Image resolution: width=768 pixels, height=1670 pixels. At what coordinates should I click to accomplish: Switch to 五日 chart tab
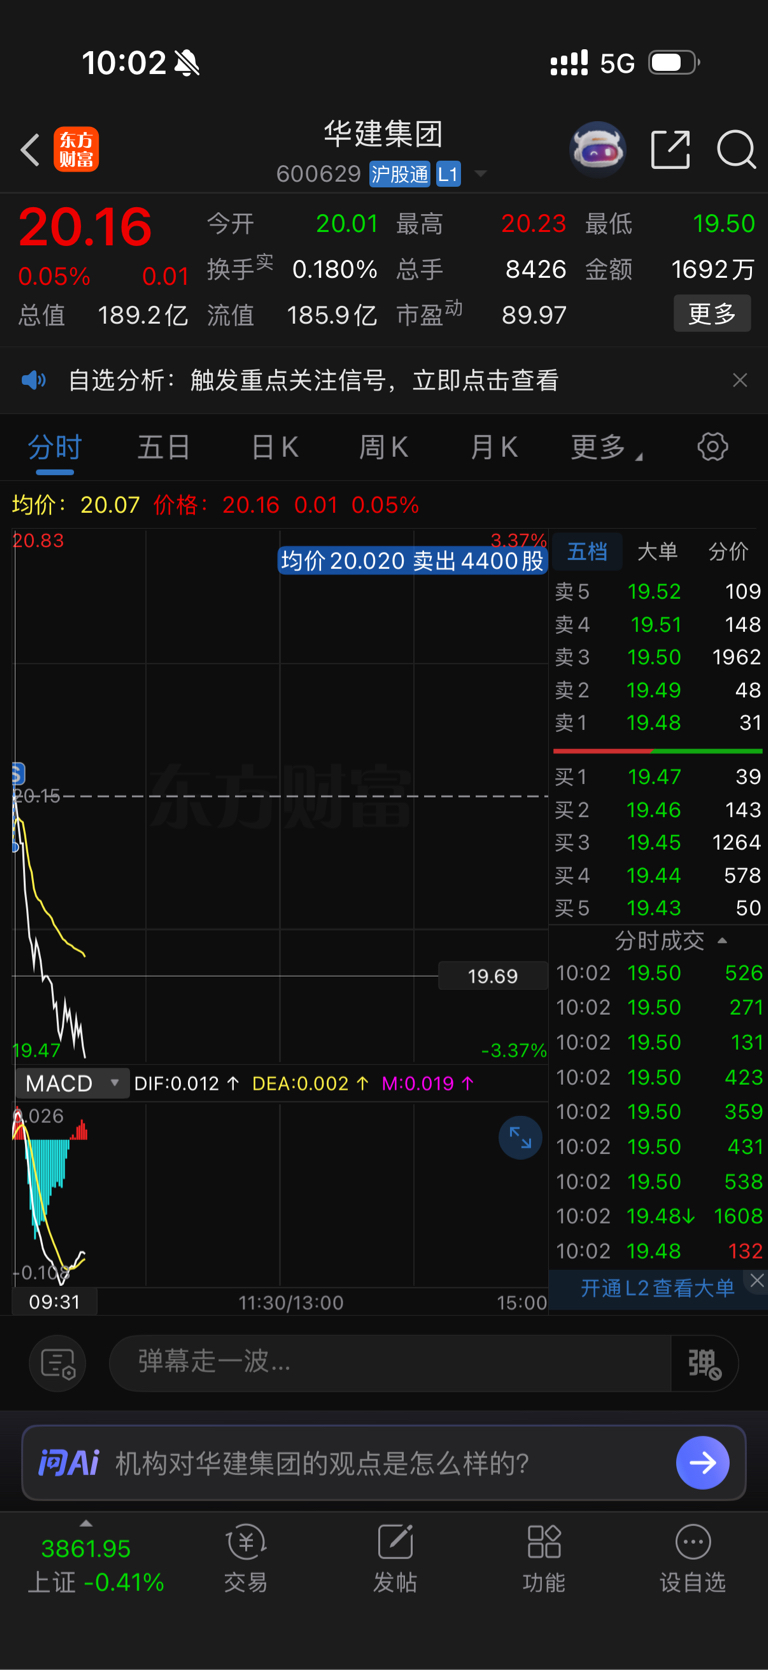click(164, 447)
